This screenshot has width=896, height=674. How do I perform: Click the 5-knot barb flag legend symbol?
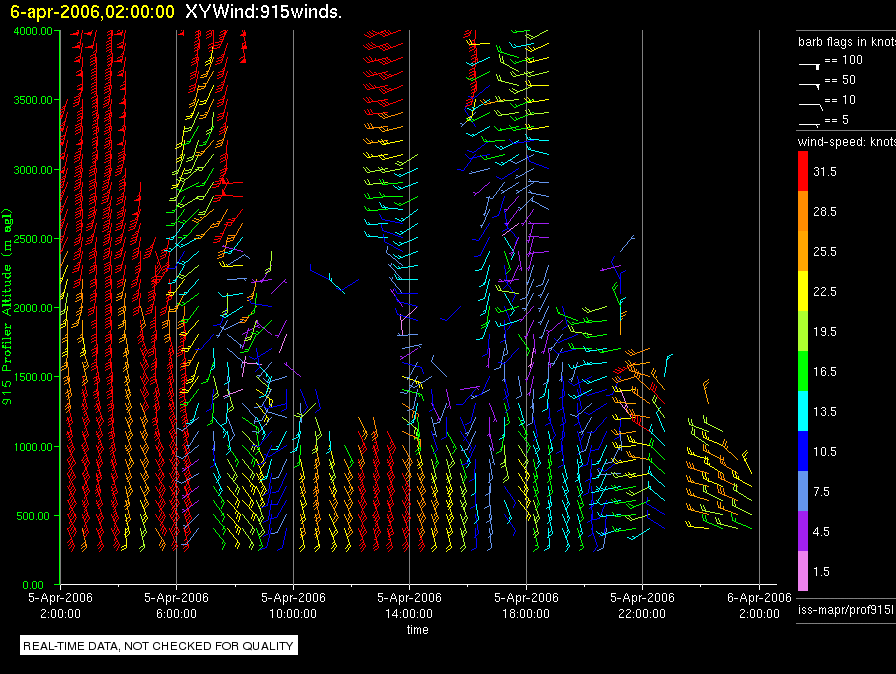pos(810,122)
